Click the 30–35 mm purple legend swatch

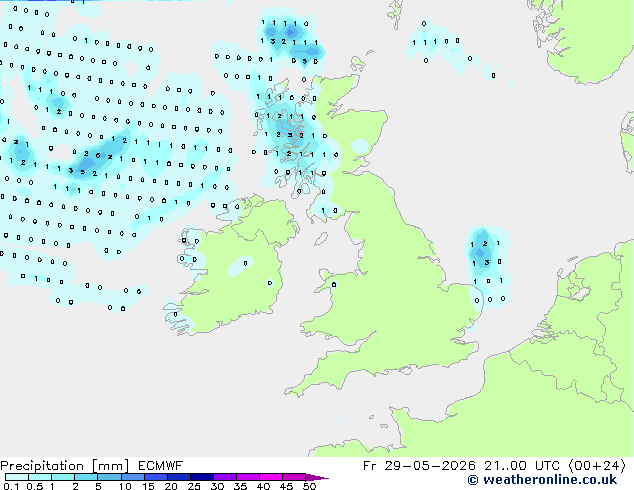point(224,477)
